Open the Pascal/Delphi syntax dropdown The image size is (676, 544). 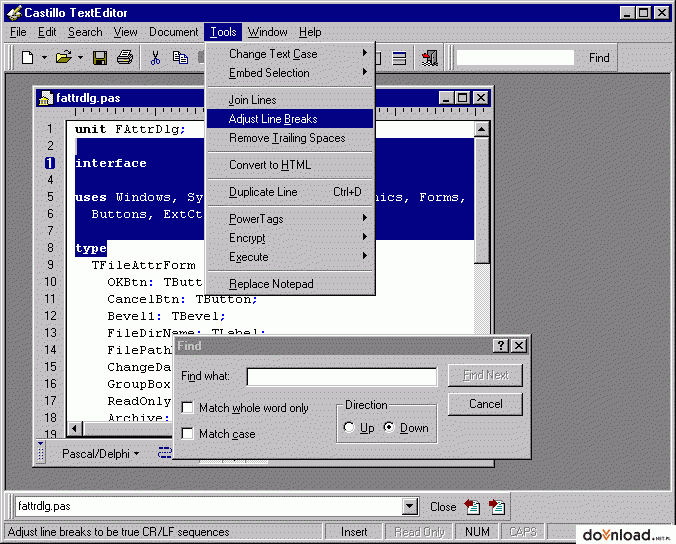(x=100, y=453)
